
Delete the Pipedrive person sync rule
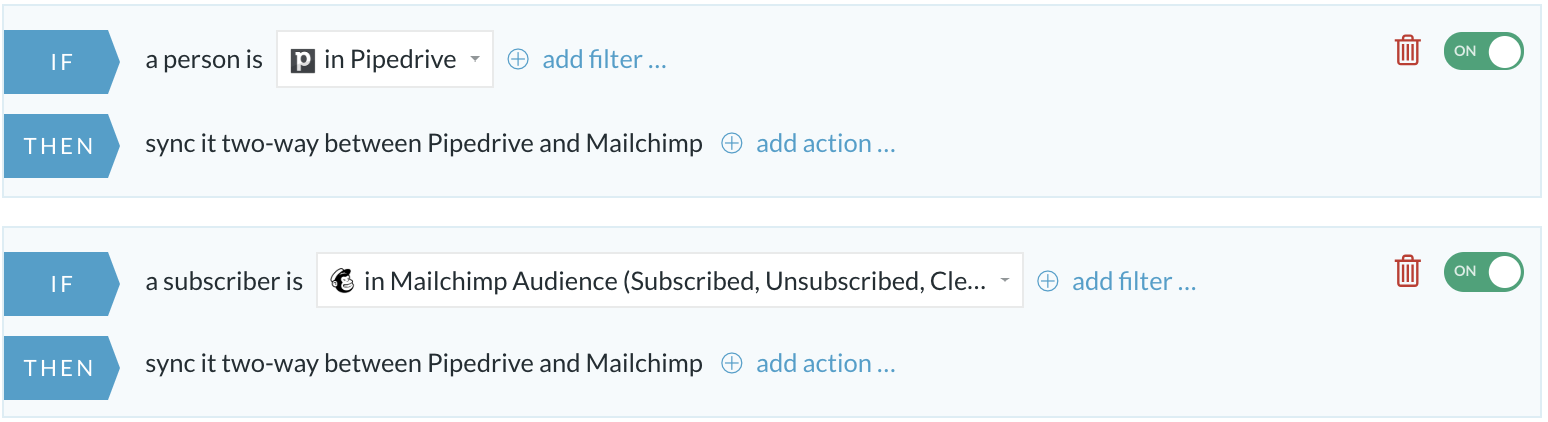point(1407,51)
